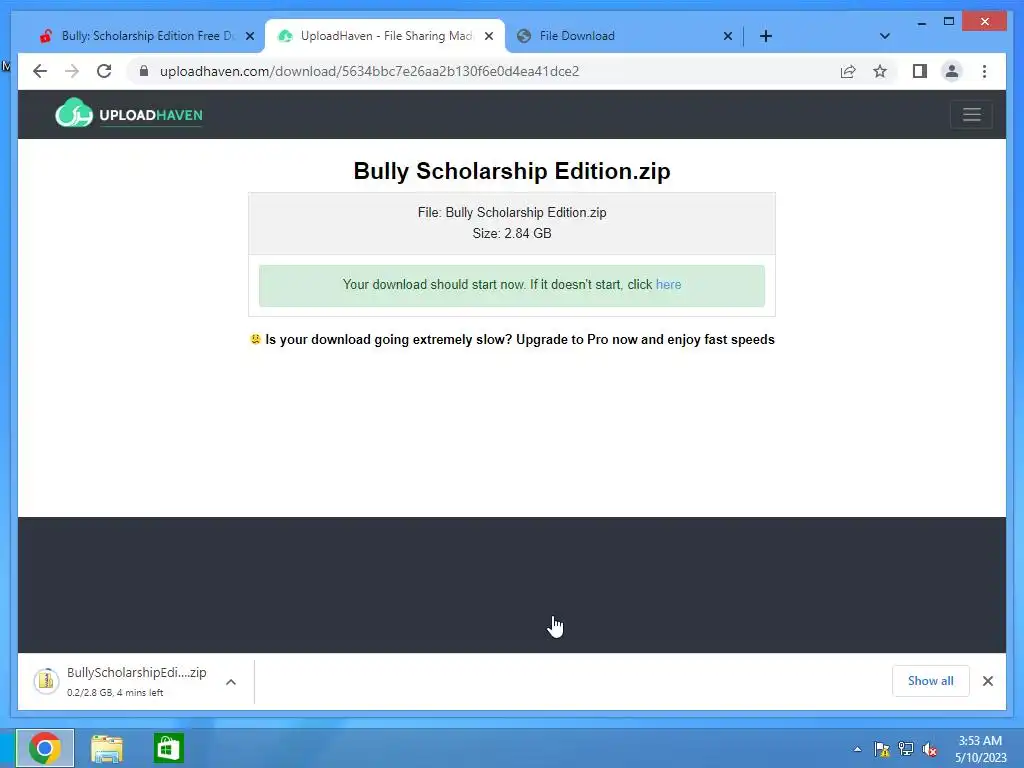Click the browser forward arrow
Image resolution: width=1024 pixels, height=768 pixels.
(72, 71)
